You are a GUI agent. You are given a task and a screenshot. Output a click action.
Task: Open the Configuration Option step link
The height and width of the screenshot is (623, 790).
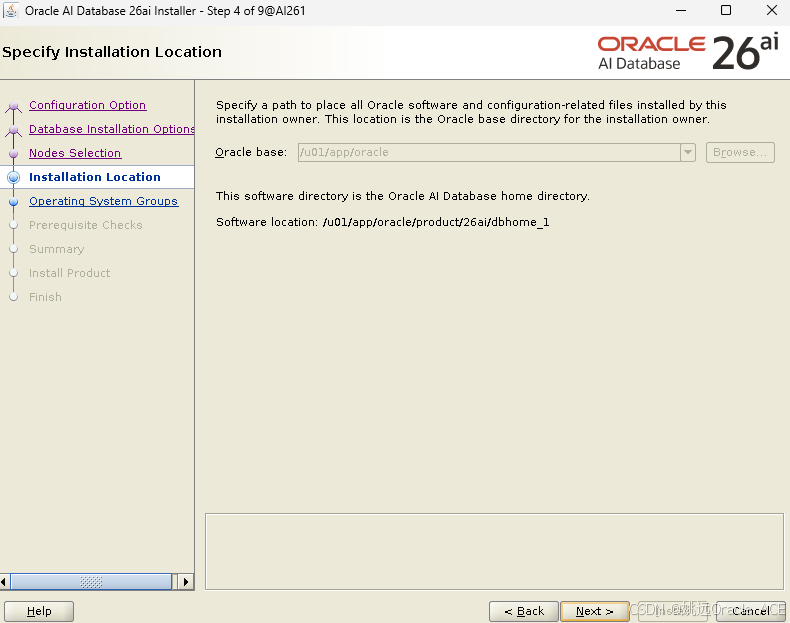(x=87, y=105)
